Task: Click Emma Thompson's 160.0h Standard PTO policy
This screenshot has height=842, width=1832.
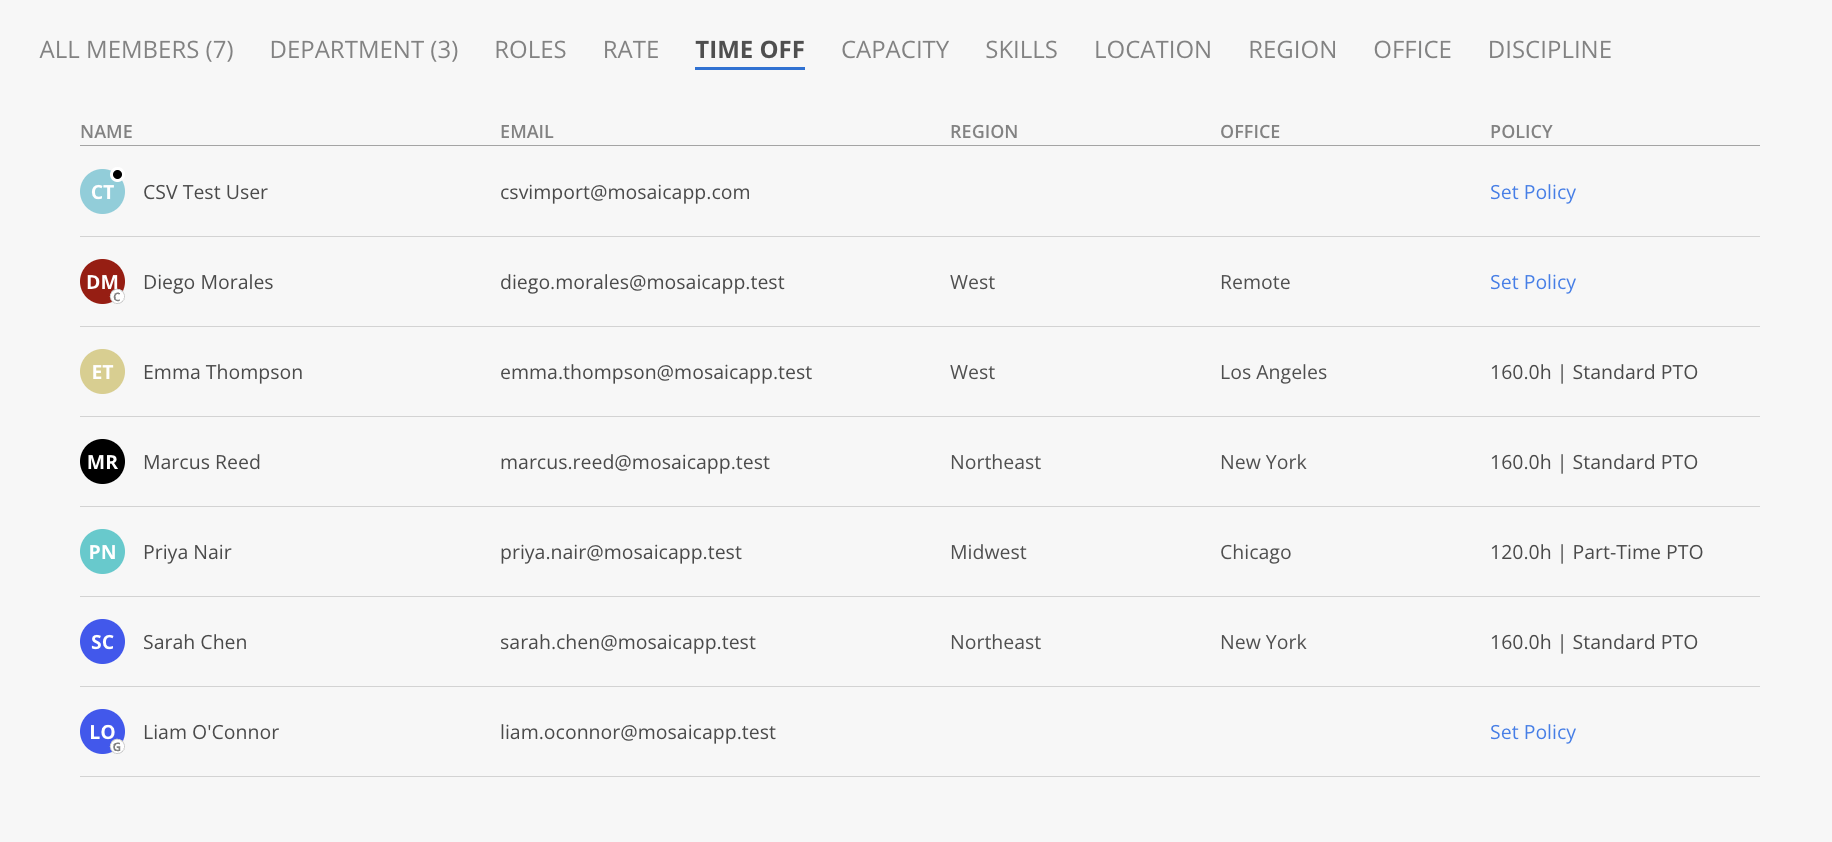Action: tap(1594, 372)
